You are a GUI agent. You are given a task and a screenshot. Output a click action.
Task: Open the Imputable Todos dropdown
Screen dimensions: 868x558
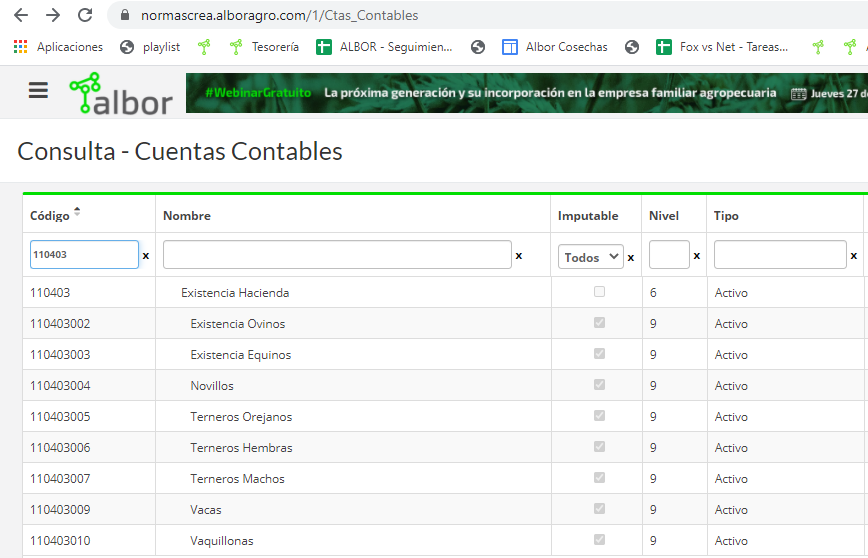tap(591, 257)
